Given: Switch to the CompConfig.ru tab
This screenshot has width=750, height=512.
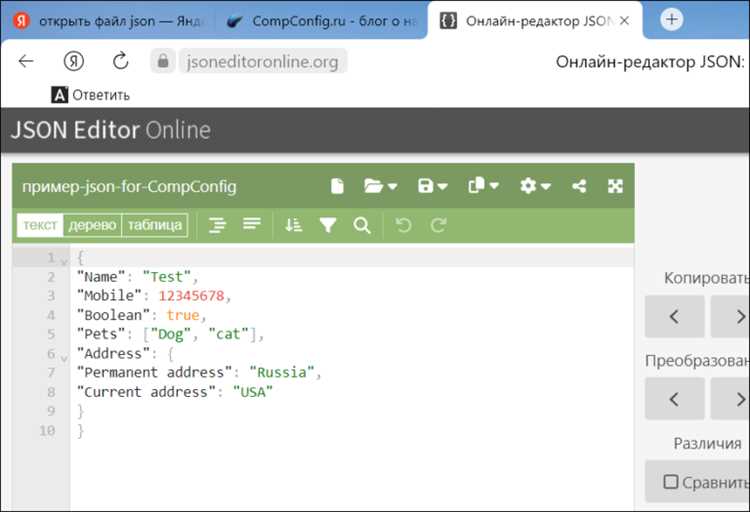Looking at the screenshot, I should [x=320, y=21].
